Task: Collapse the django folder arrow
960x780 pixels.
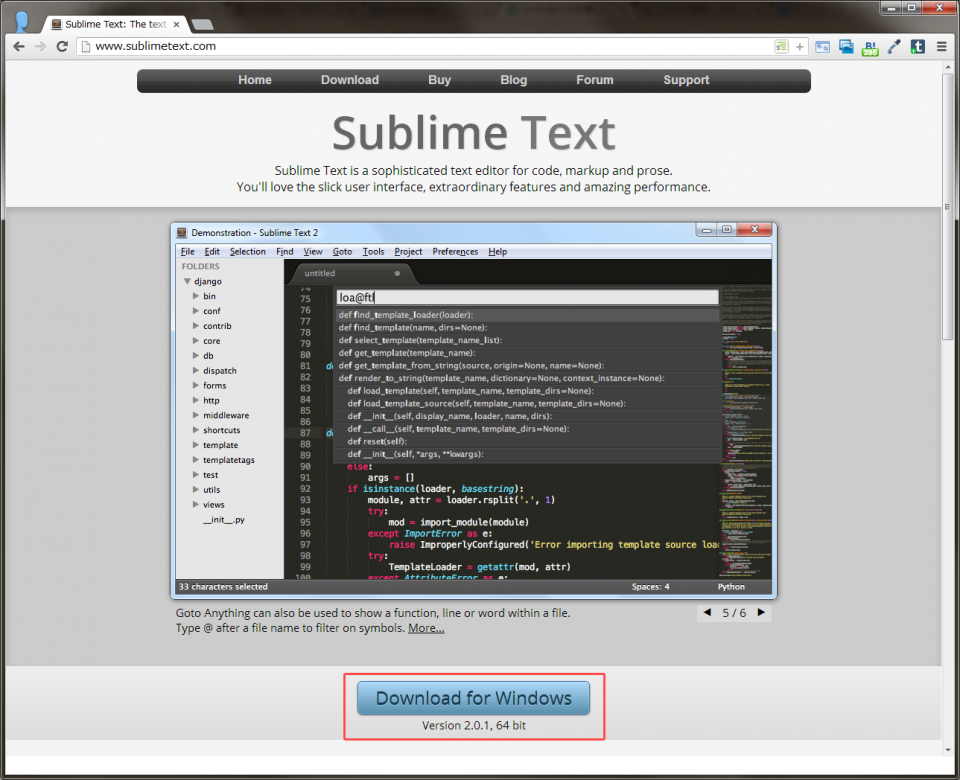Action: tap(187, 281)
